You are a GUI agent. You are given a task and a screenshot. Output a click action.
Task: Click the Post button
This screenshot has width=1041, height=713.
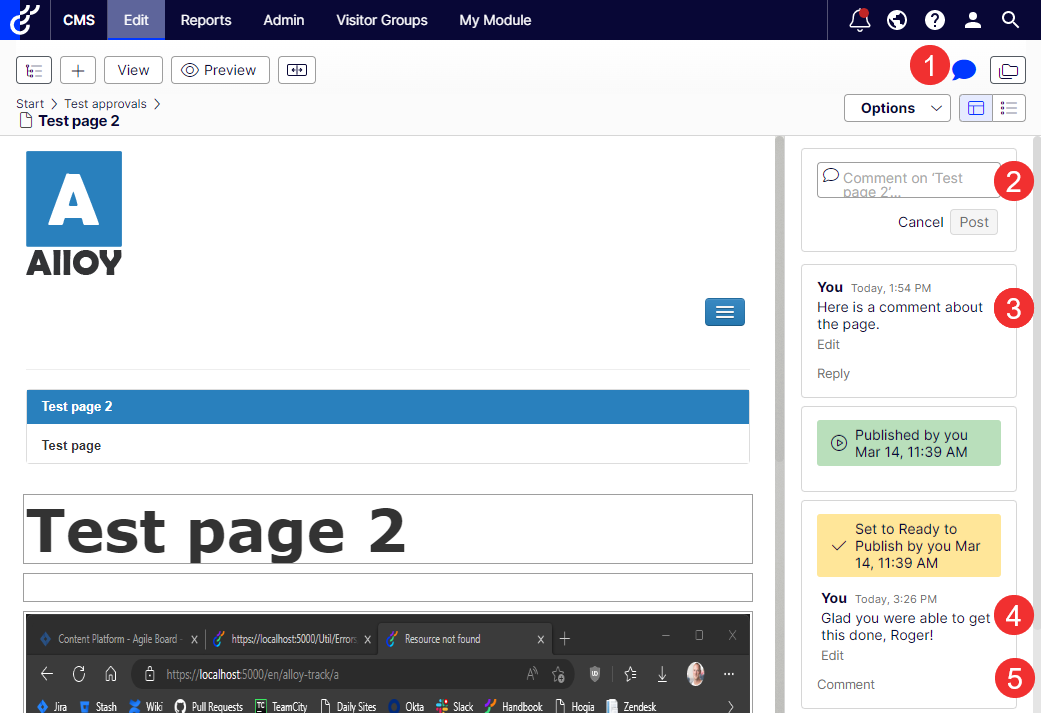coord(974,222)
